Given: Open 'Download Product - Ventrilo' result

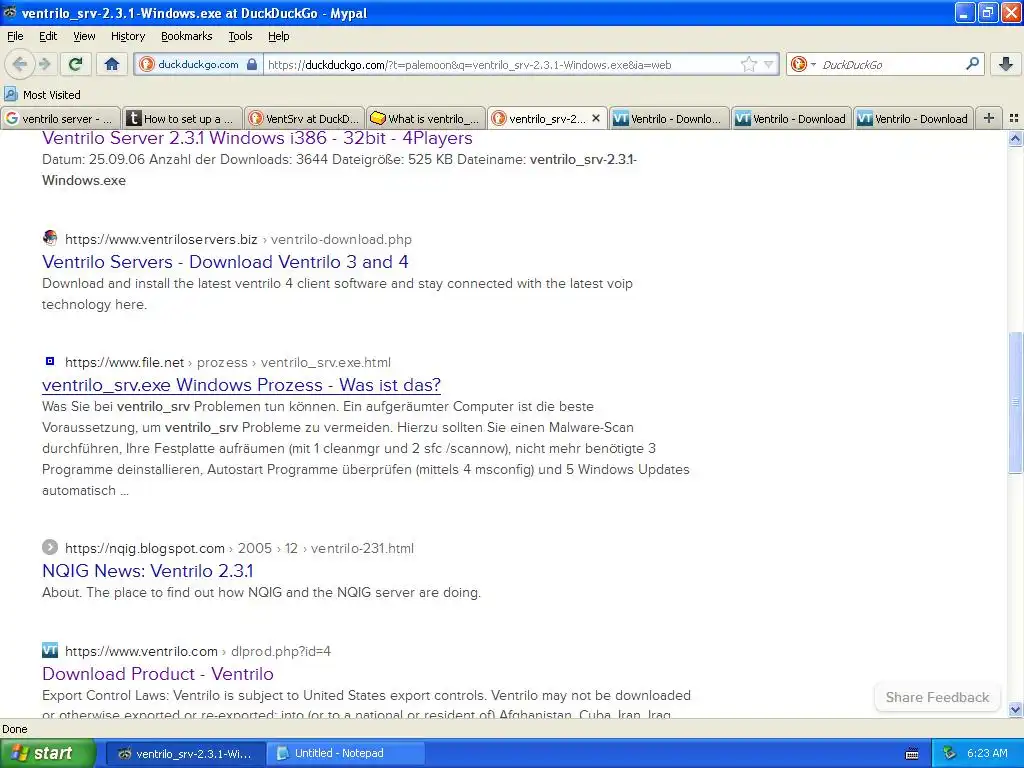Looking at the screenshot, I should [157, 673].
